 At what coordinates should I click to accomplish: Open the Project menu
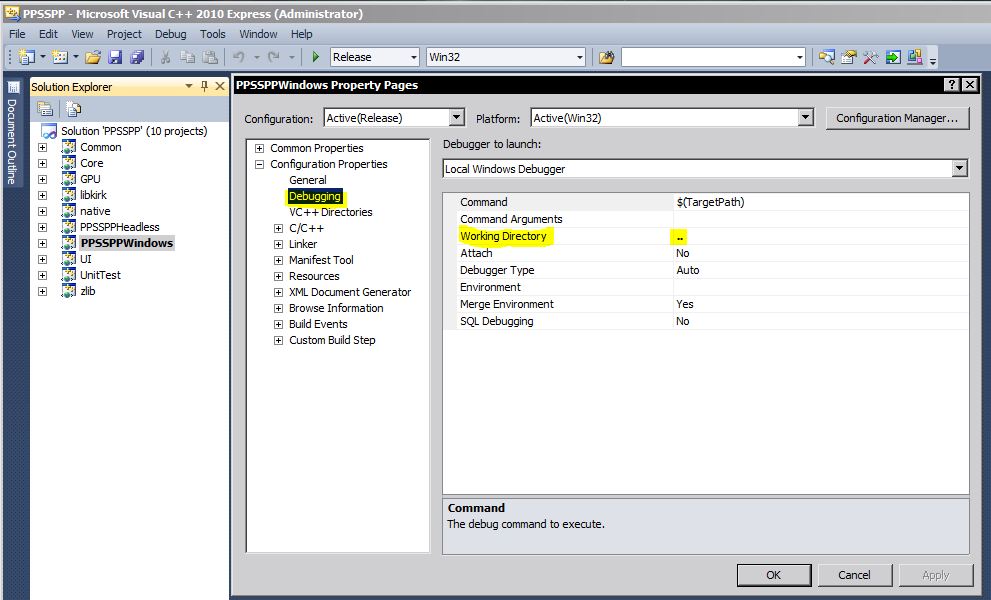(124, 34)
